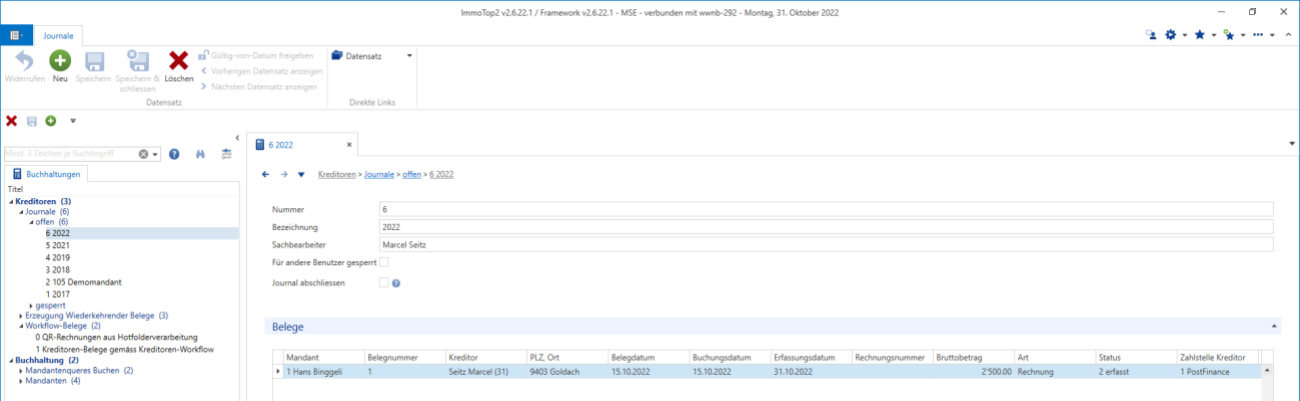This screenshot has width=1300, height=401.
Task: Click the search help question-mark icon
Action: (x=174, y=154)
